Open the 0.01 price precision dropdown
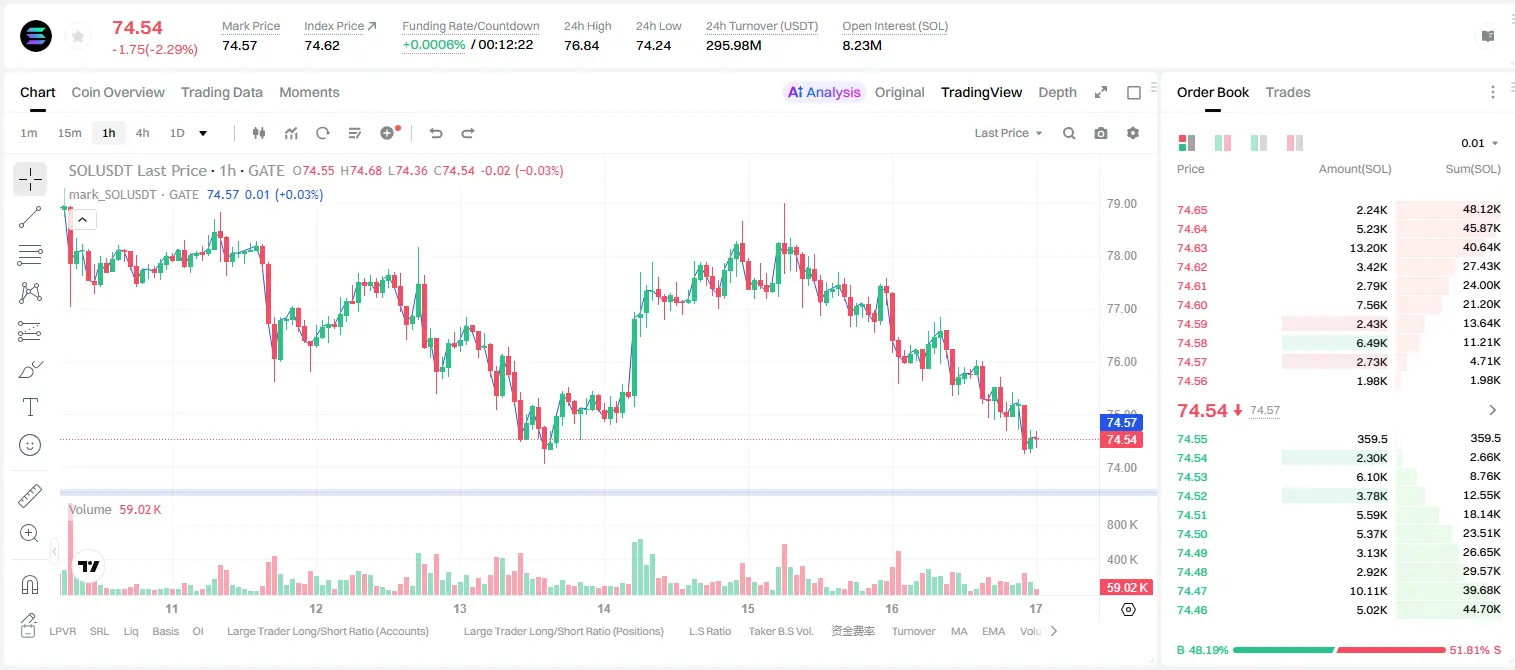Image resolution: width=1515 pixels, height=670 pixels. point(1480,143)
